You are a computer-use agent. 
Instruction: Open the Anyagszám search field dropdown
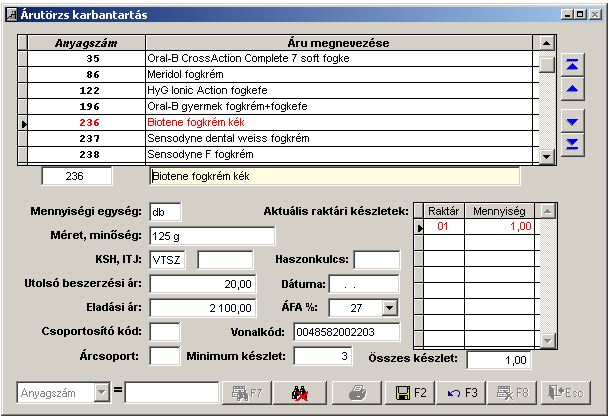tap(102, 393)
